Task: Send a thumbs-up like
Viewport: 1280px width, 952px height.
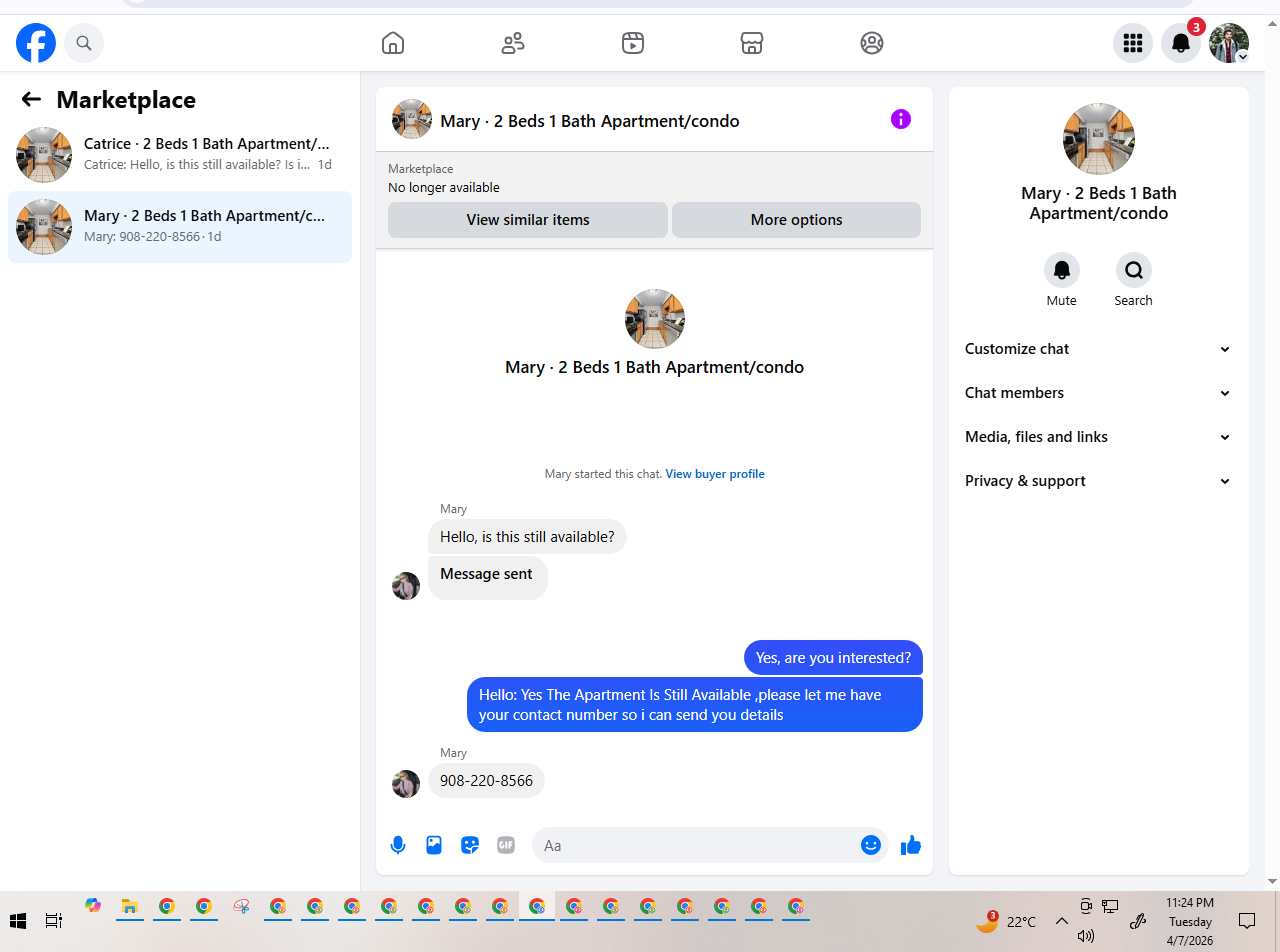Action: [910, 846]
